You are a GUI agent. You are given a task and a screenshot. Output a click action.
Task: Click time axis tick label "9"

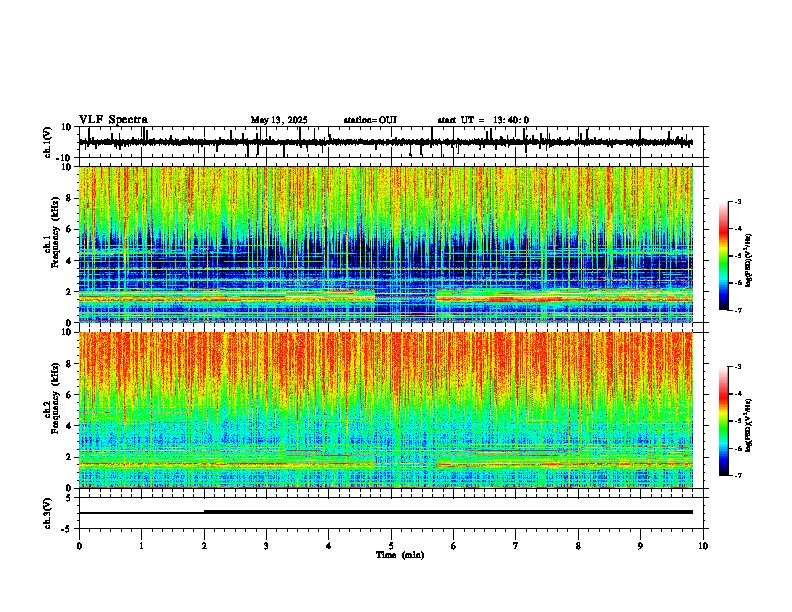640,546
